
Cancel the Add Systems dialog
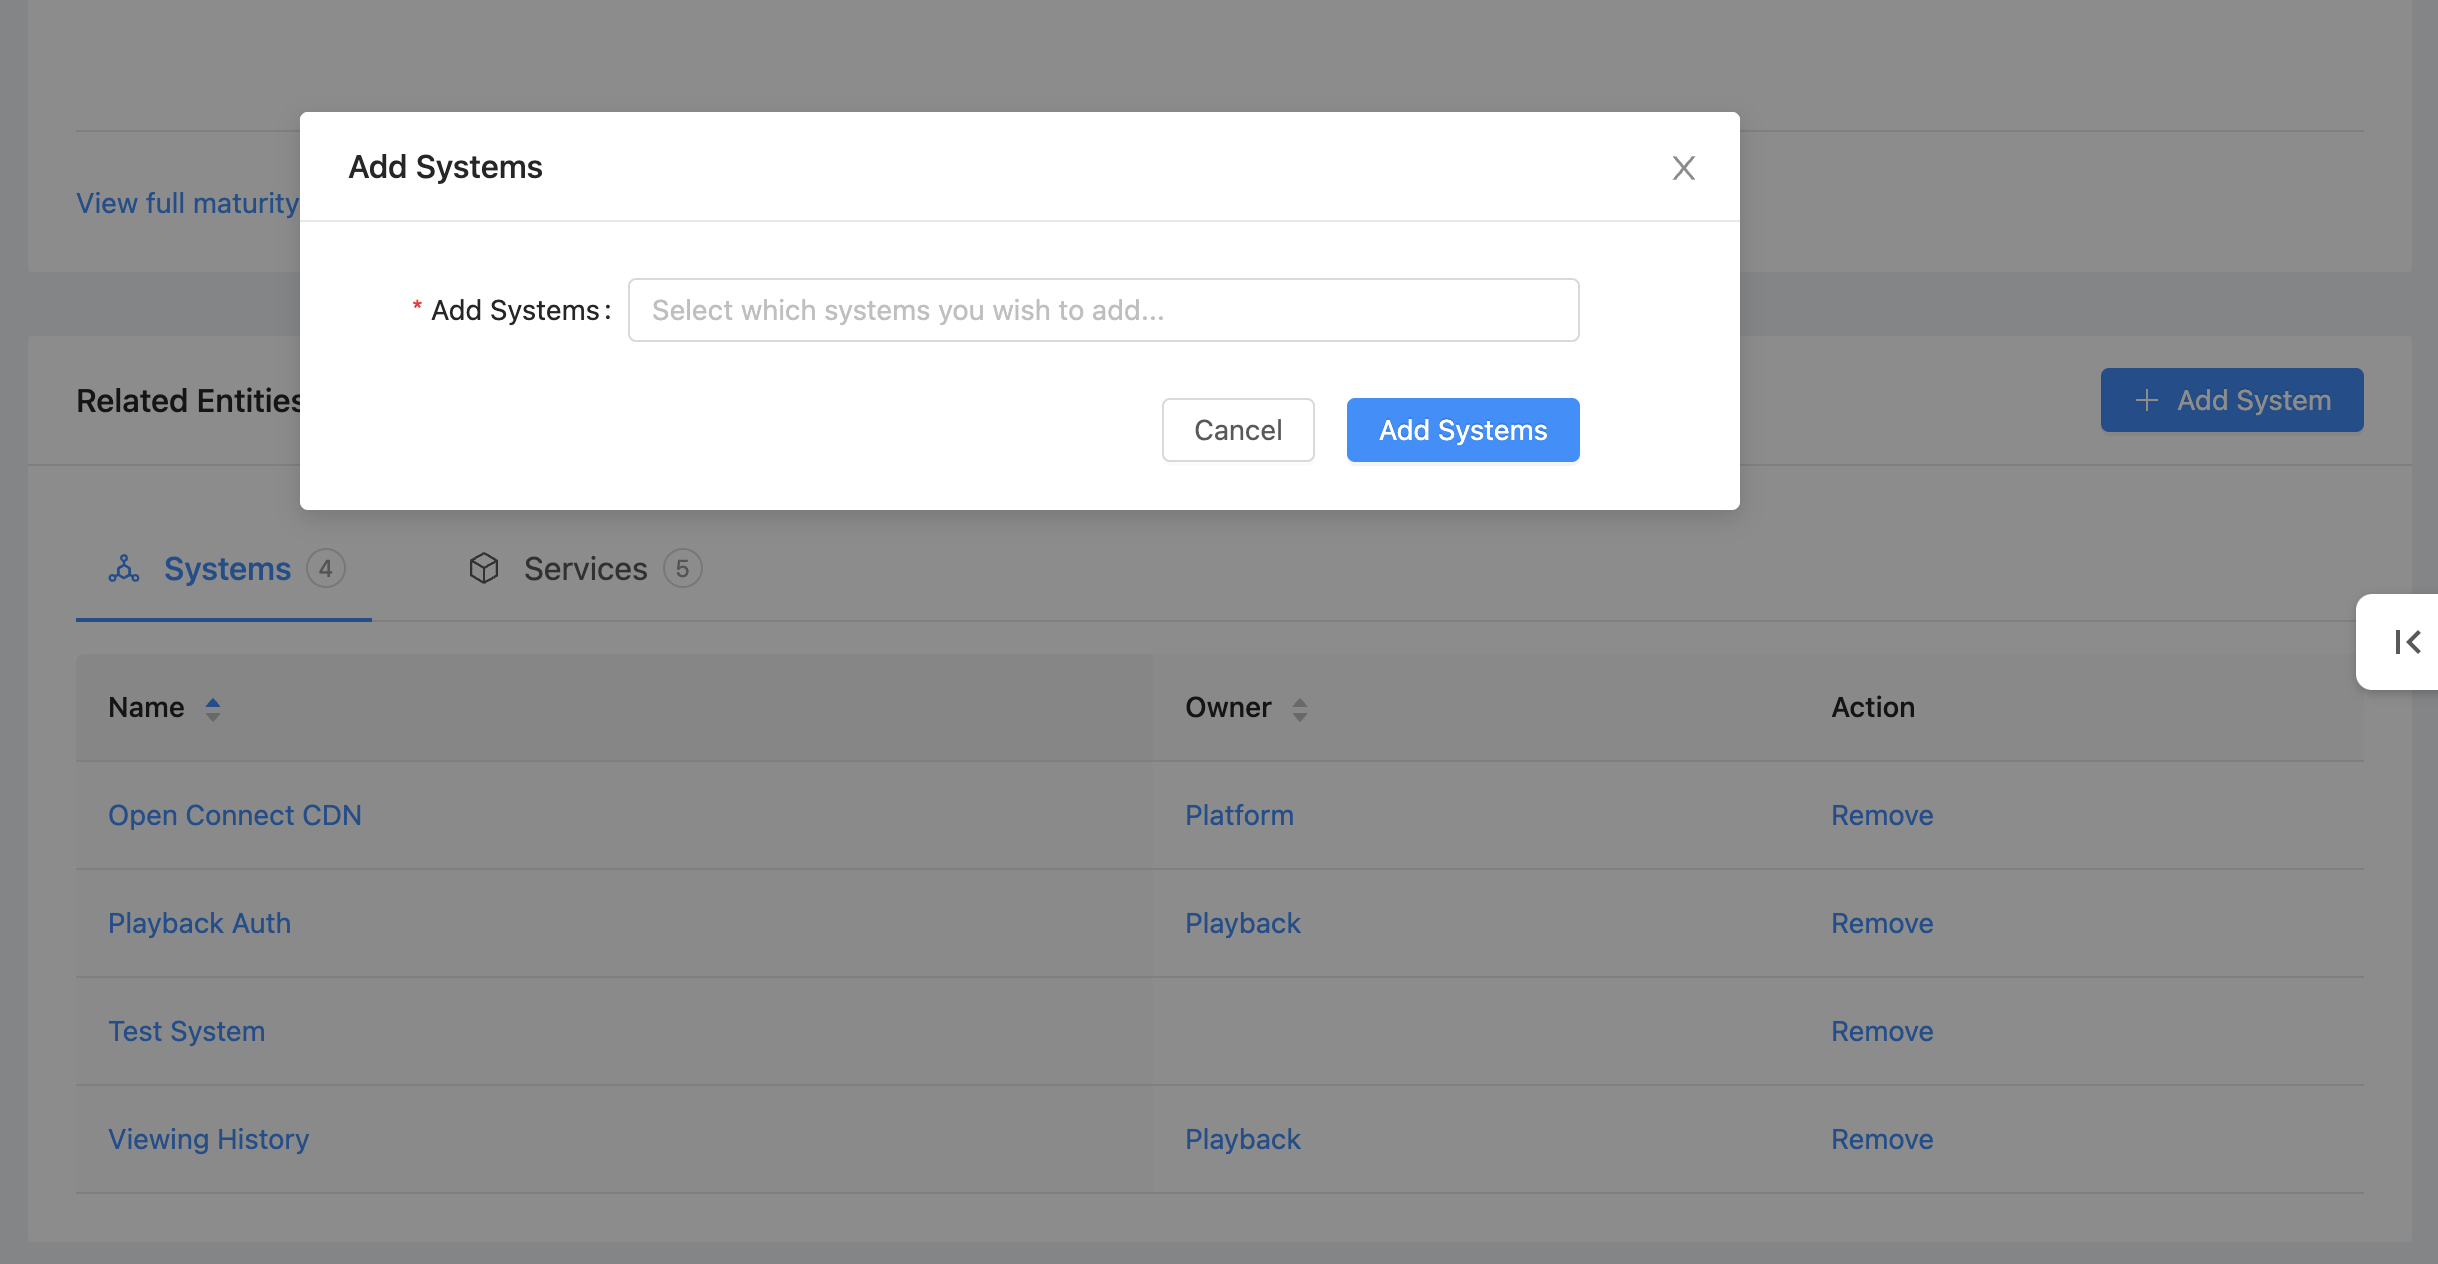point(1238,430)
